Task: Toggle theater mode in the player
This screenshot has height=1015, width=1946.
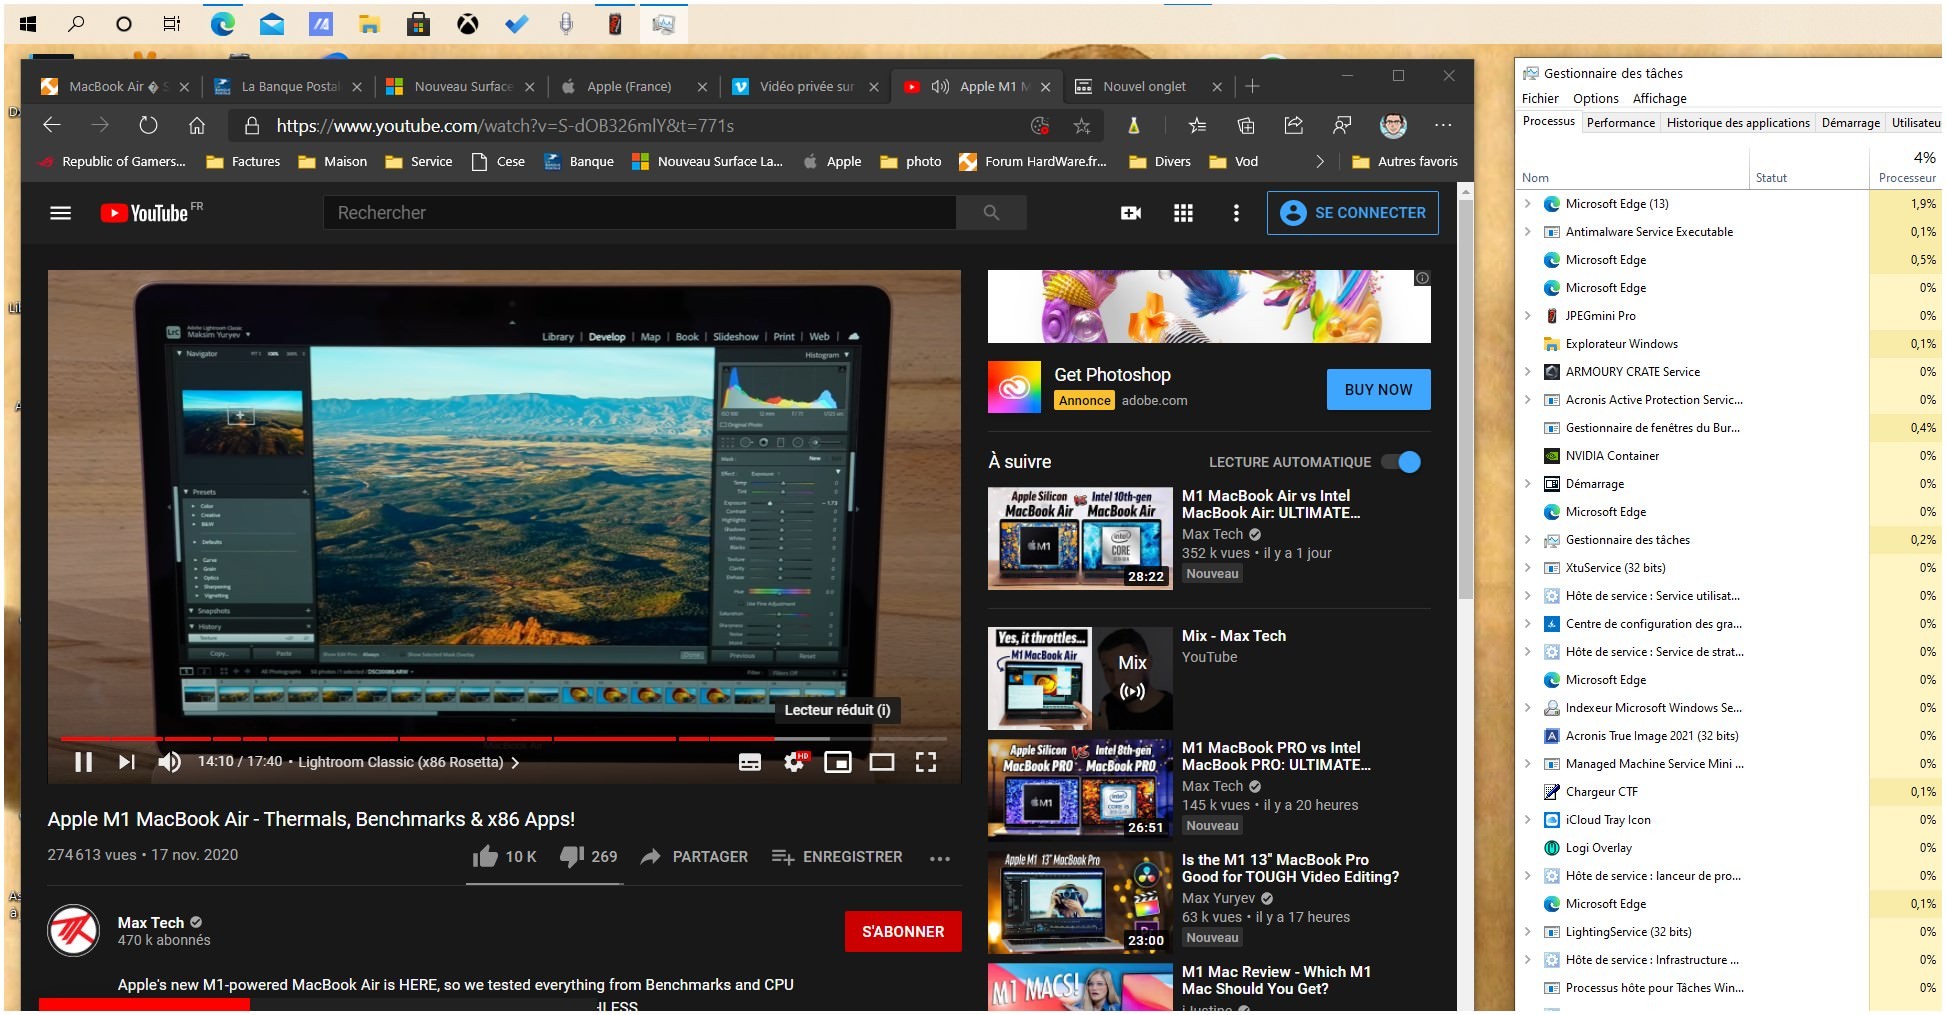Action: coord(881,762)
